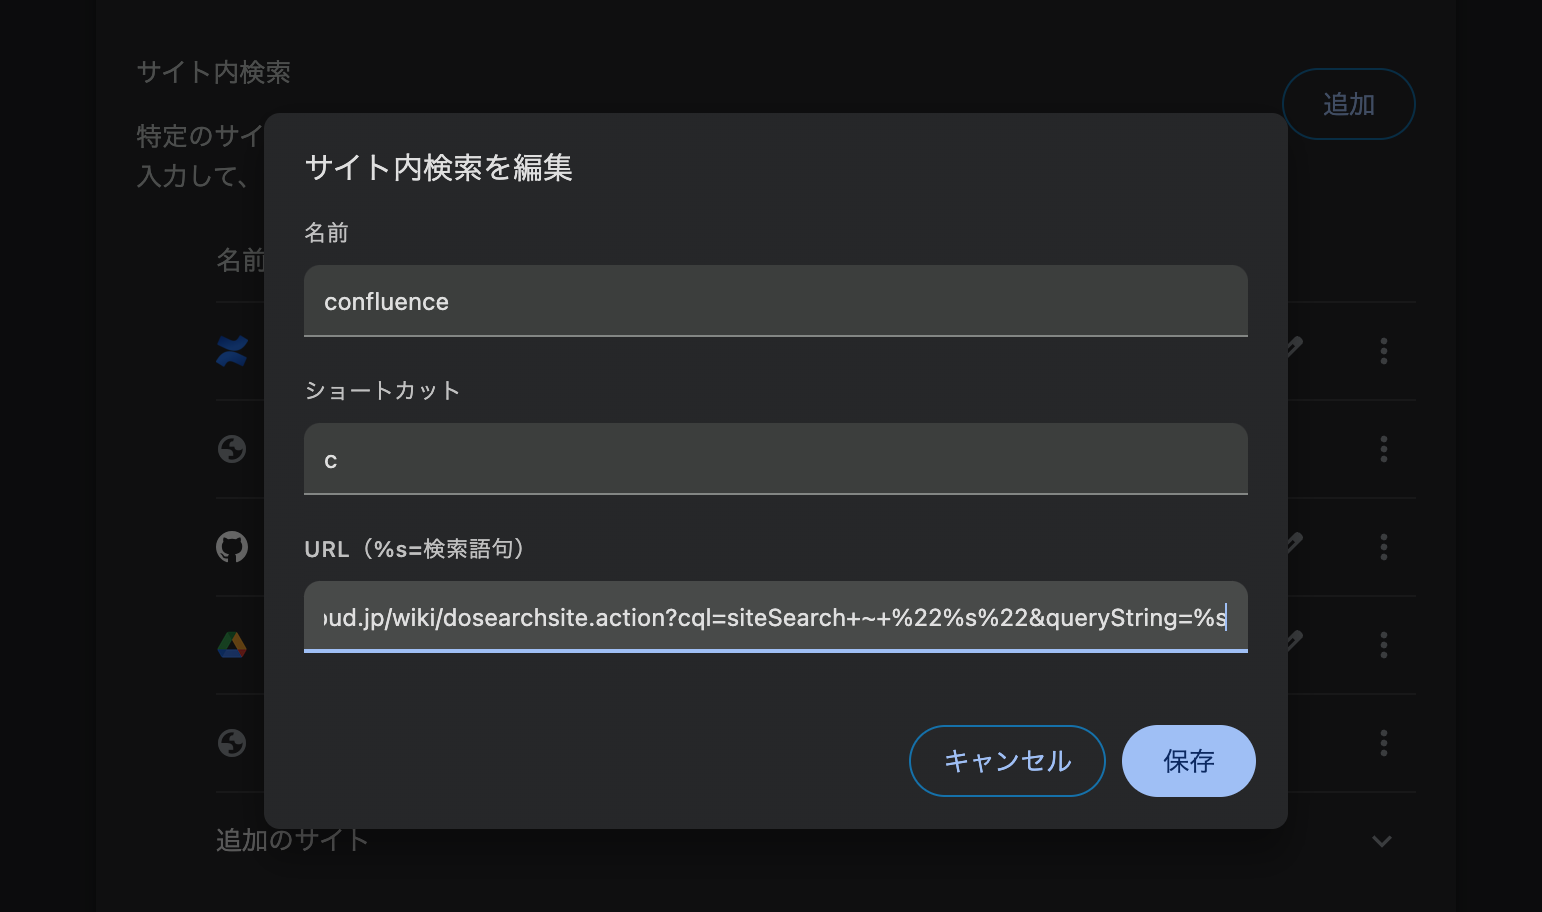The width and height of the screenshot is (1542, 912).
Task: Expand the 追加のサイト section
Action: [x=291, y=840]
